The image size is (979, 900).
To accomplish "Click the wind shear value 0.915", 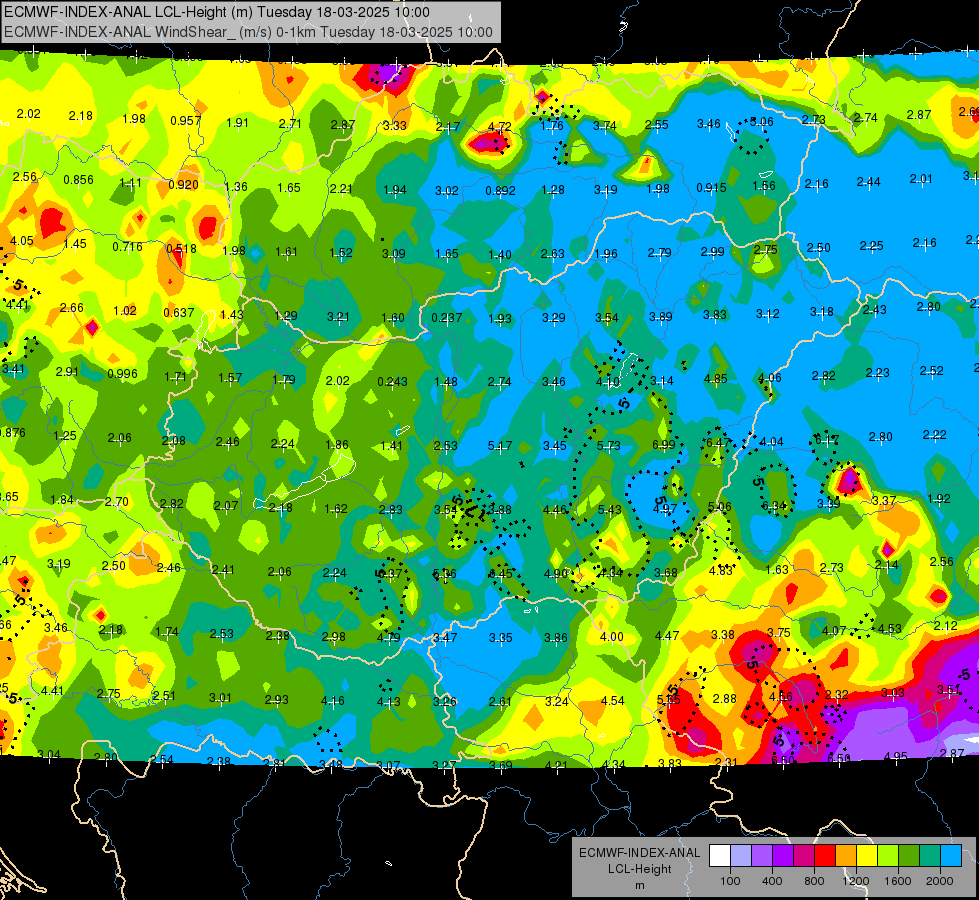I will tap(712, 188).
